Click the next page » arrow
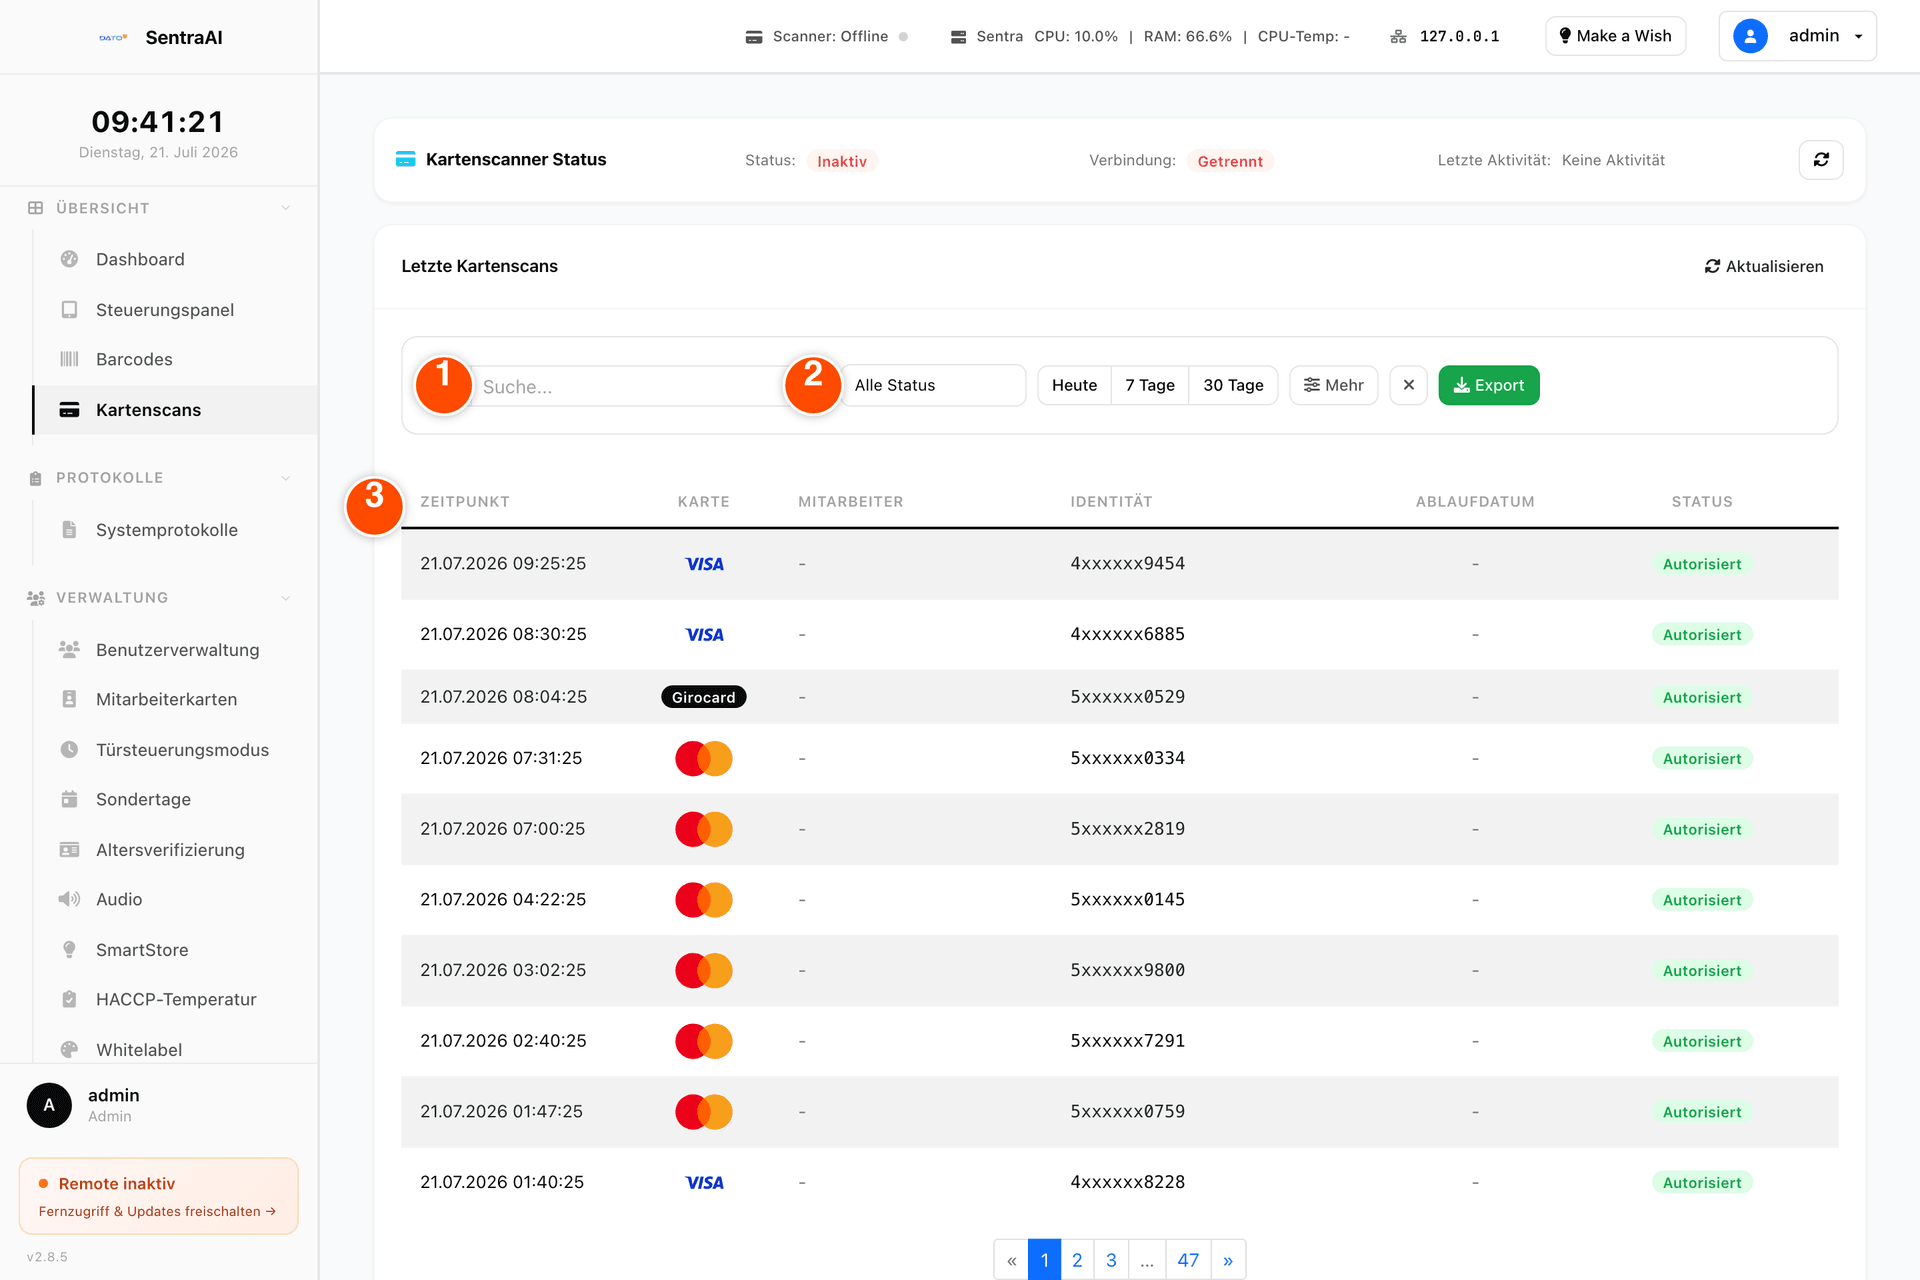This screenshot has height=1280, width=1920. click(x=1228, y=1260)
